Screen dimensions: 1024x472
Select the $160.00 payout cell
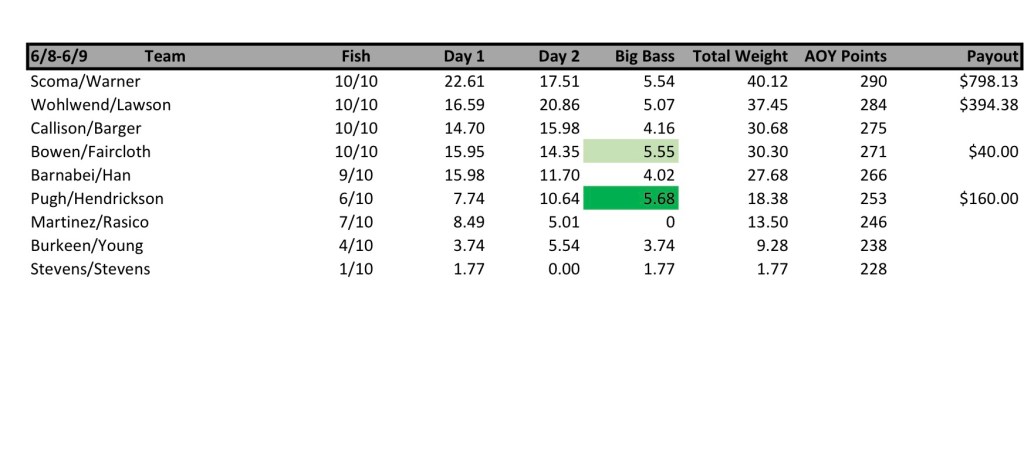(988, 199)
